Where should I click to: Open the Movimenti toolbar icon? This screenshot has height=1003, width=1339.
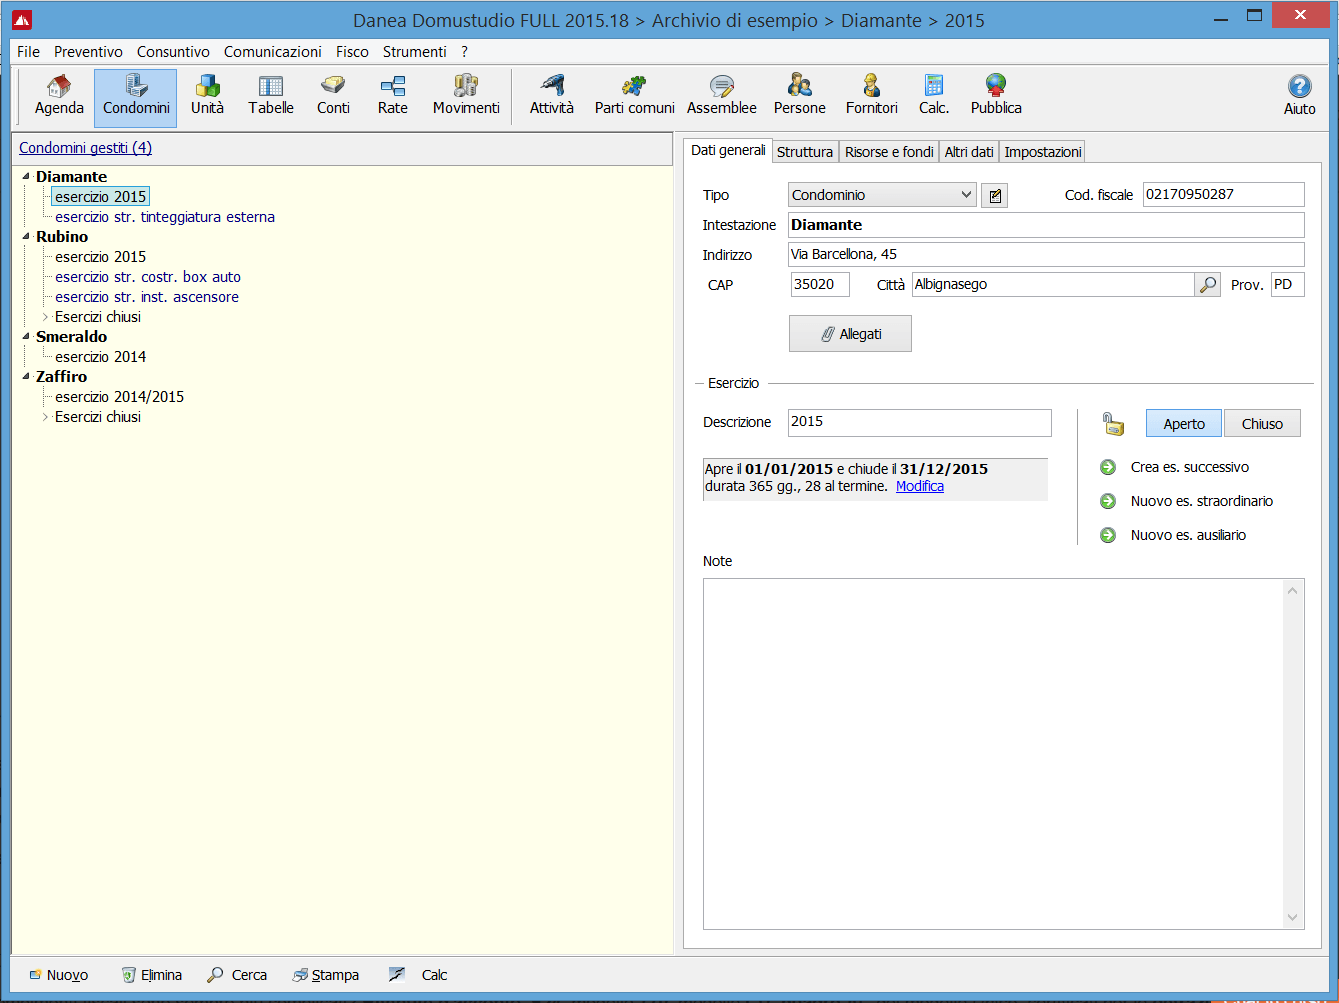[466, 97]
